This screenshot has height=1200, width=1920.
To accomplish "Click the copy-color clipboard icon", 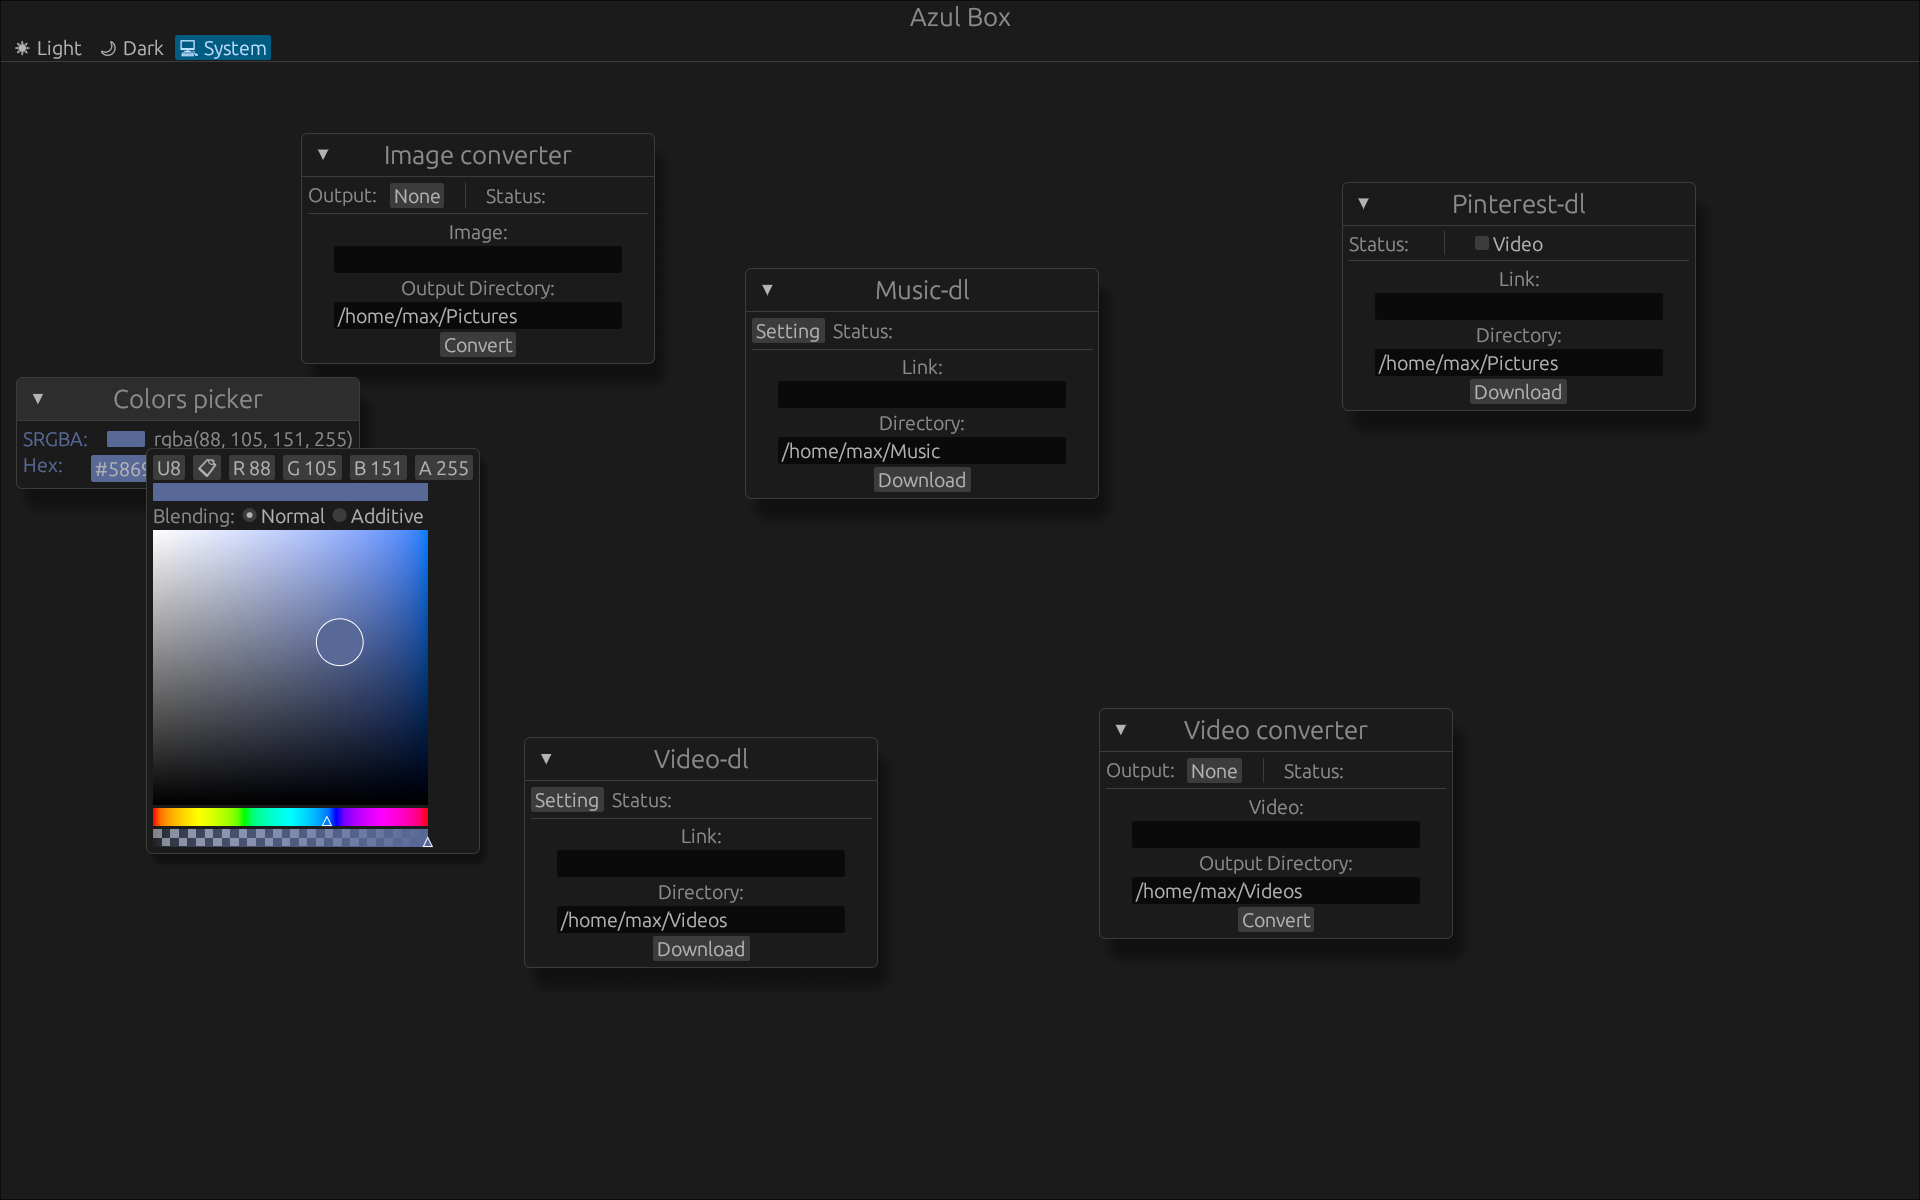I will tap(207, 468).
